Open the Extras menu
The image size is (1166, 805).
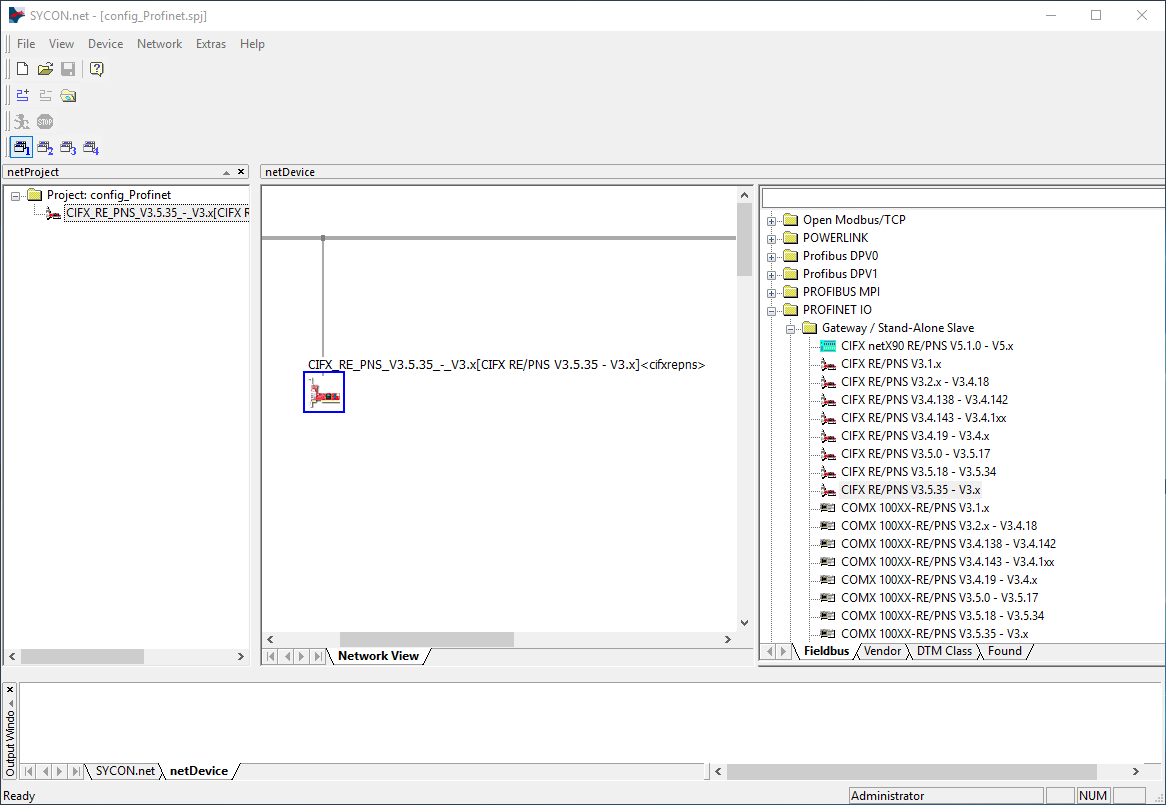tap(210, 44)
